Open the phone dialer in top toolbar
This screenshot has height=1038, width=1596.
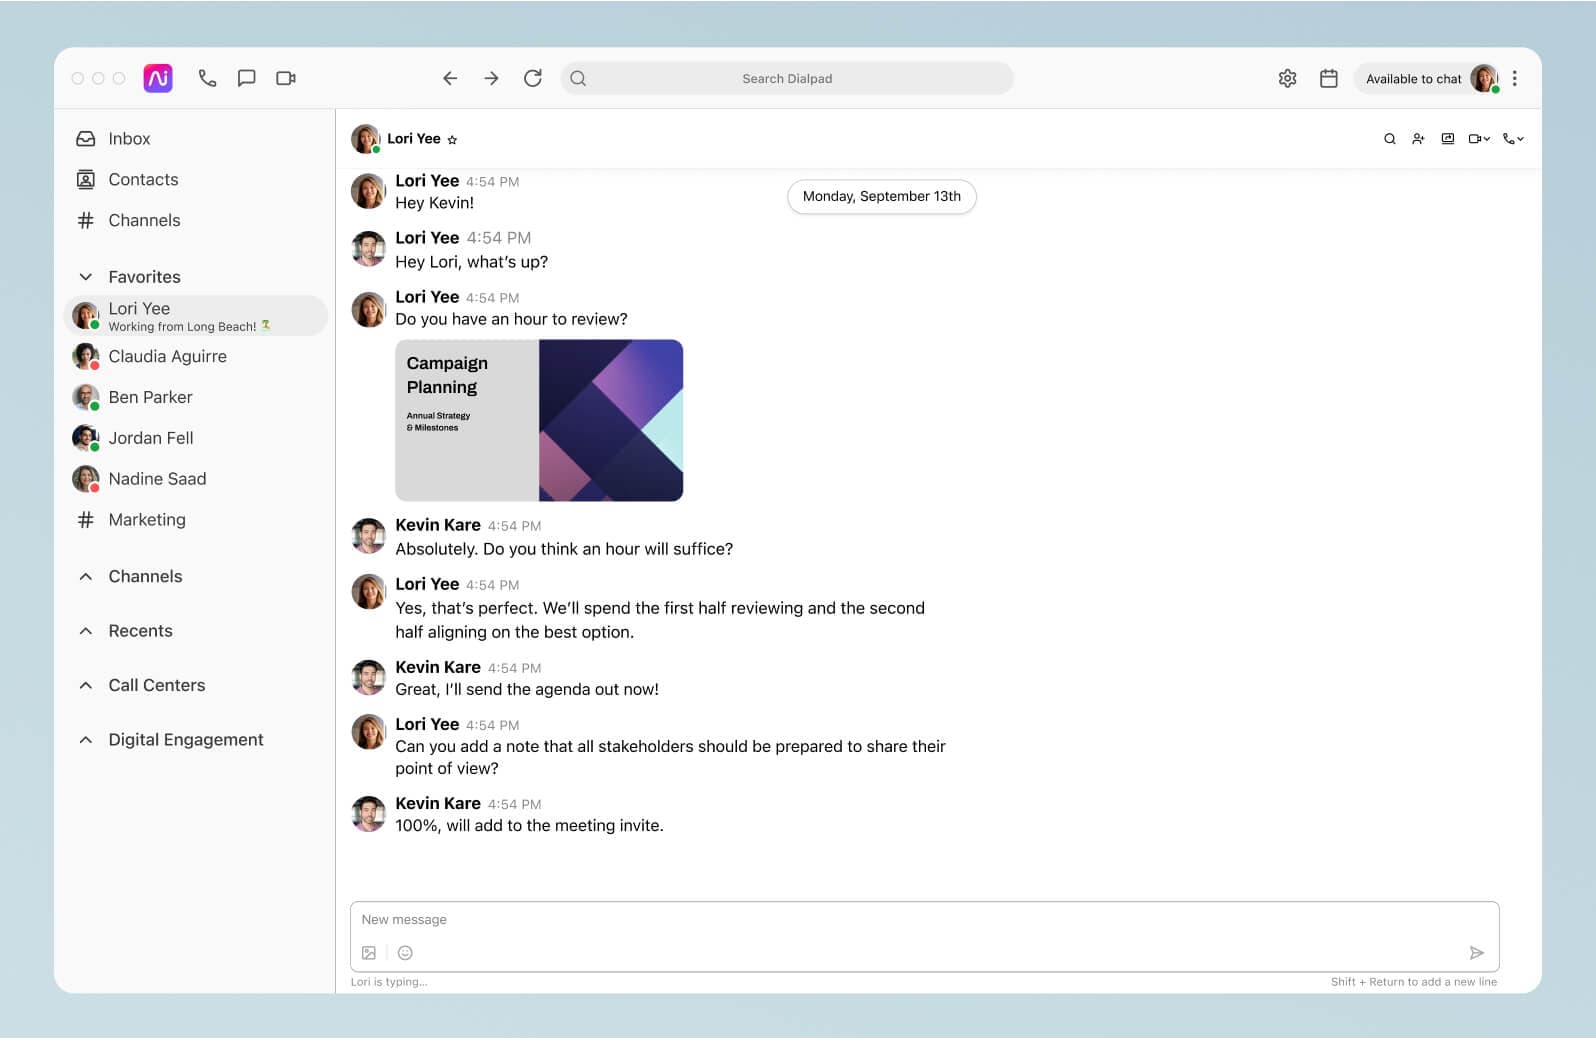click(207, 78)
